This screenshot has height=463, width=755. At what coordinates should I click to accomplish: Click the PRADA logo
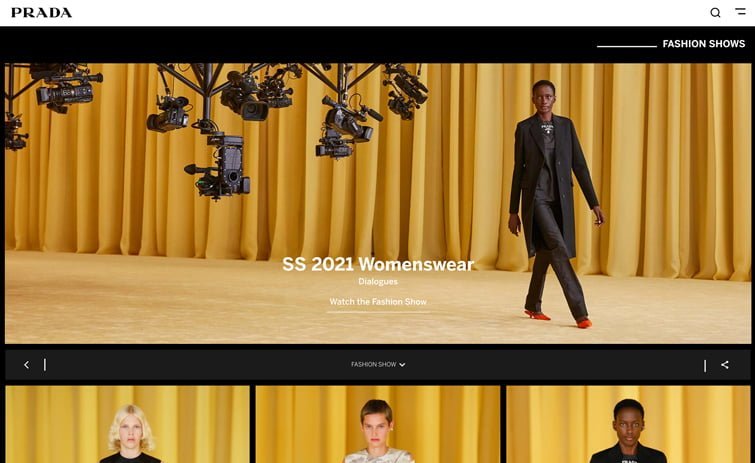coord(41,13)
